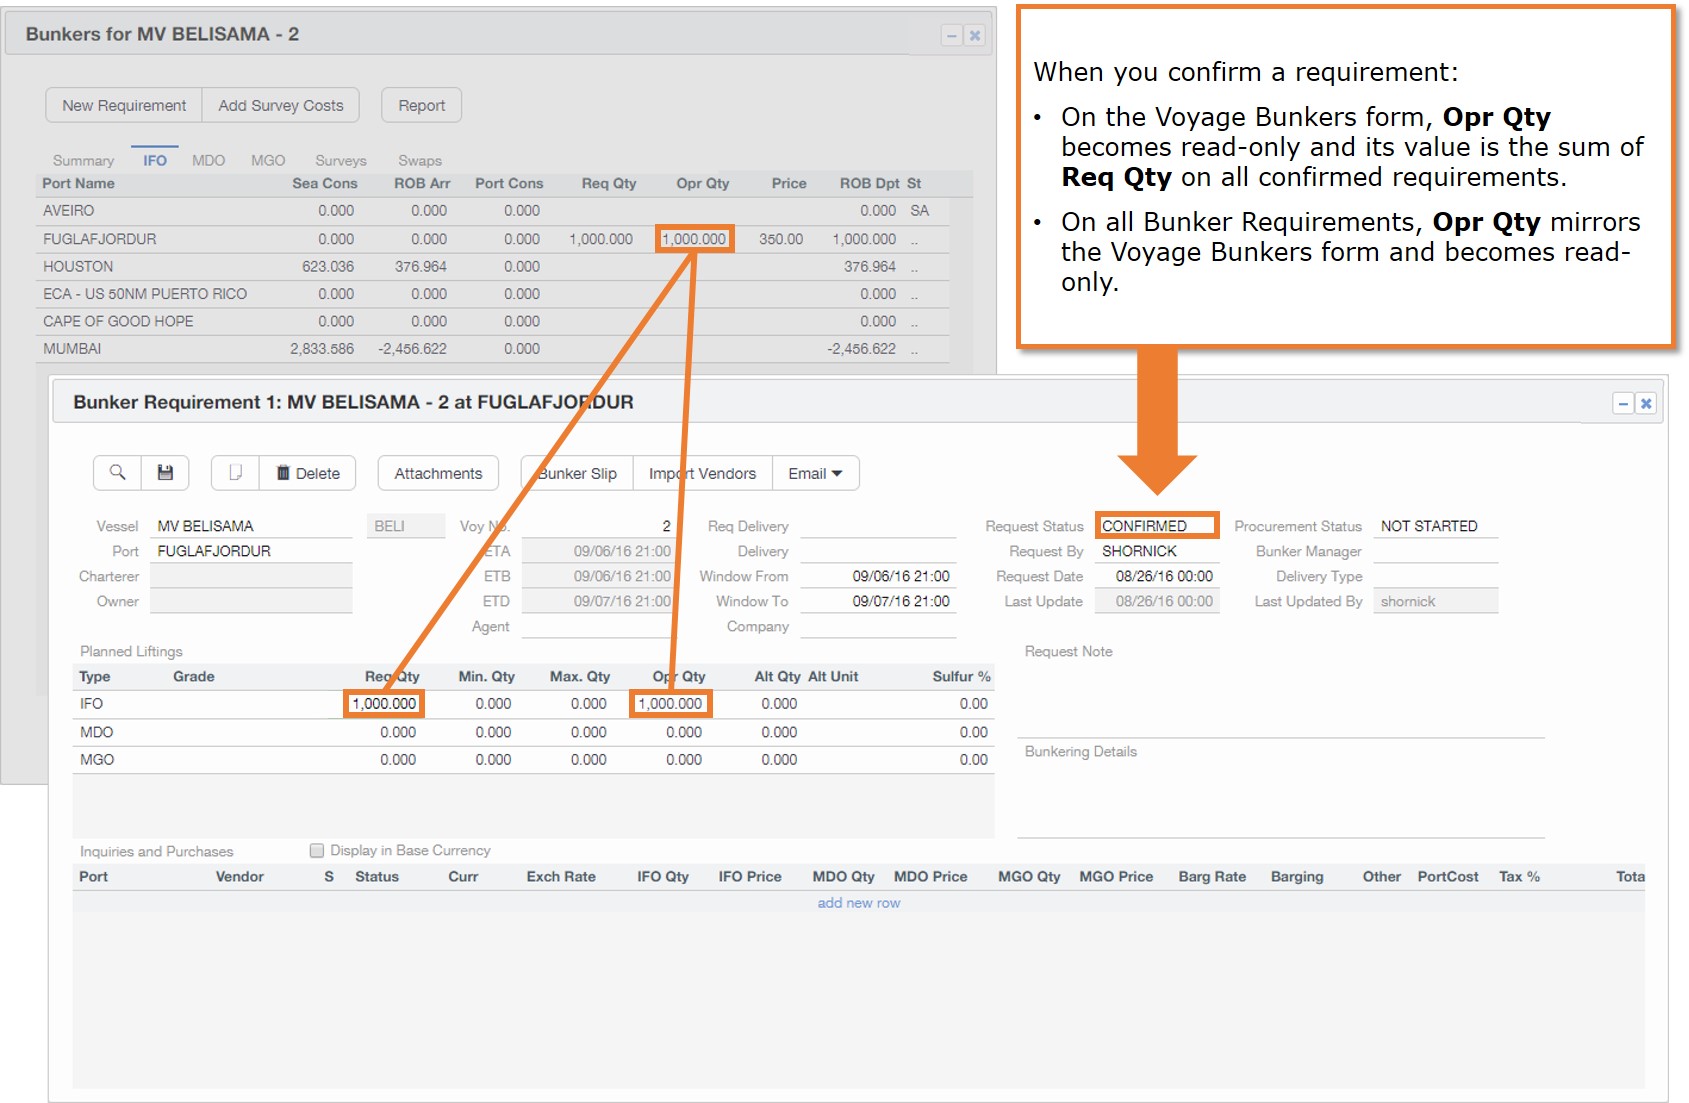
Task: Close the Bunkers for MV BELISAMA window
Action: (x=975, y=36)
